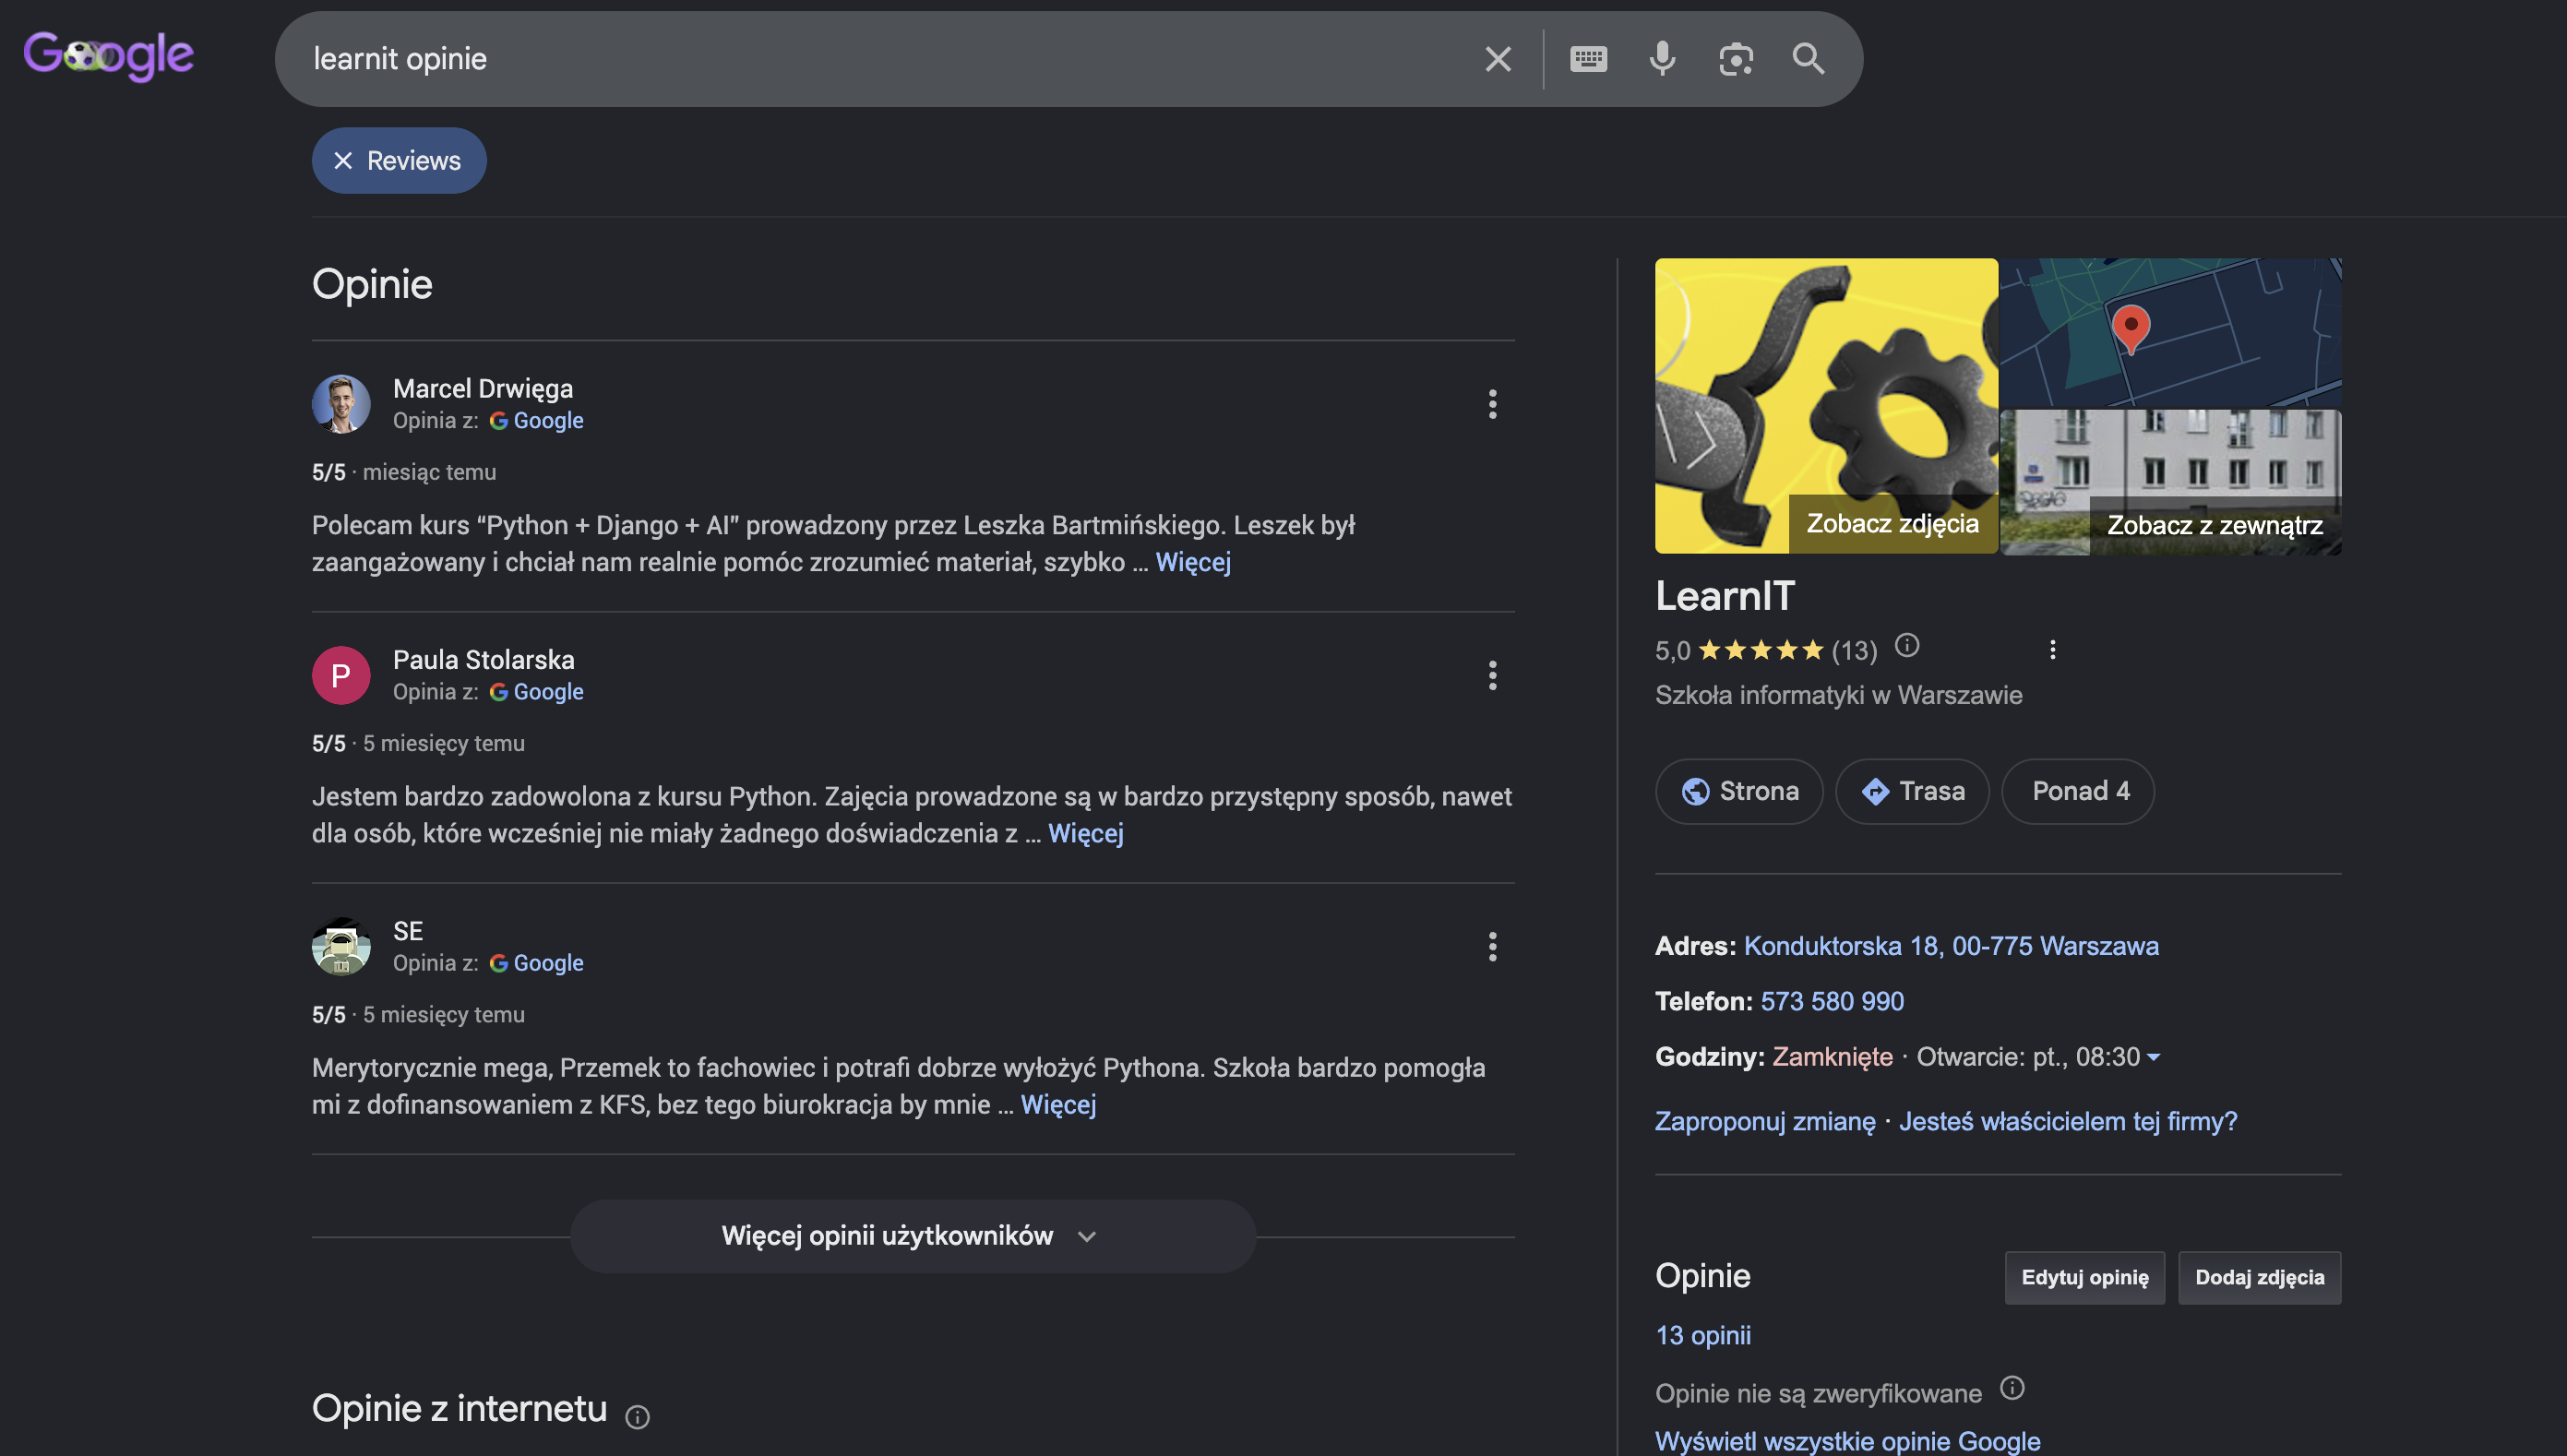2567x1456 pixels.
Task: Get directions with the Trasa button
Action: 1912,791
